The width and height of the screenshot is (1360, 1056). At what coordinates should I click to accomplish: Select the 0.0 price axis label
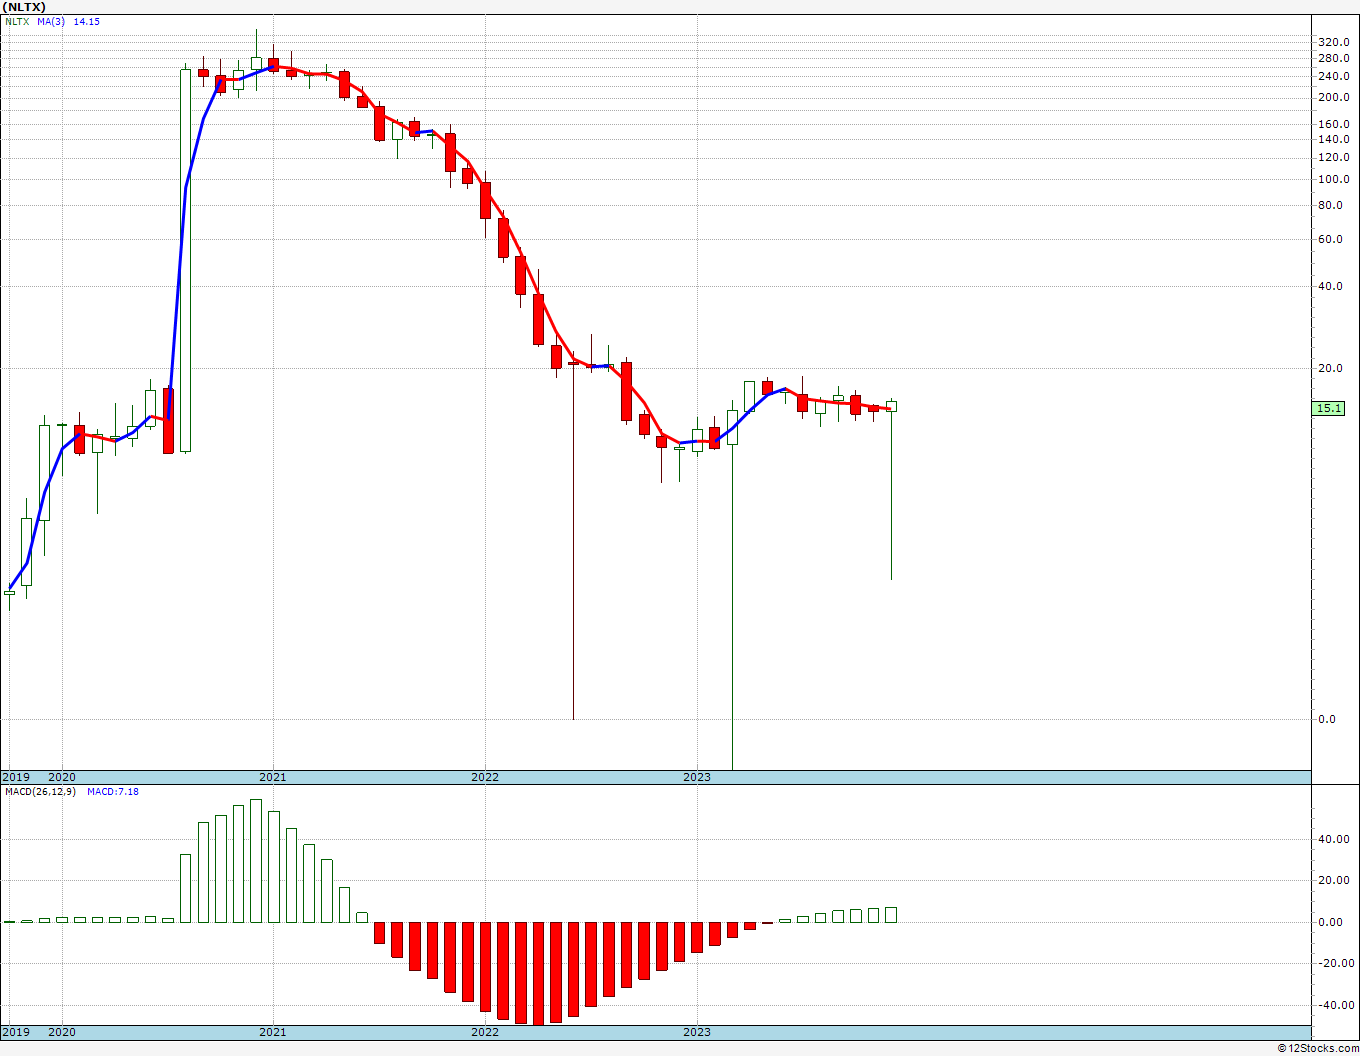coord(1327,720)
